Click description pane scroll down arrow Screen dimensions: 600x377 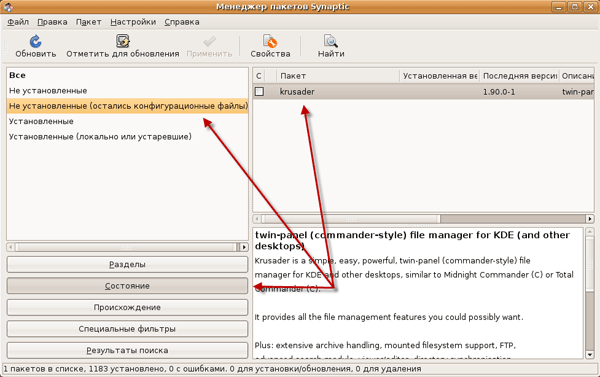(590, 355)
